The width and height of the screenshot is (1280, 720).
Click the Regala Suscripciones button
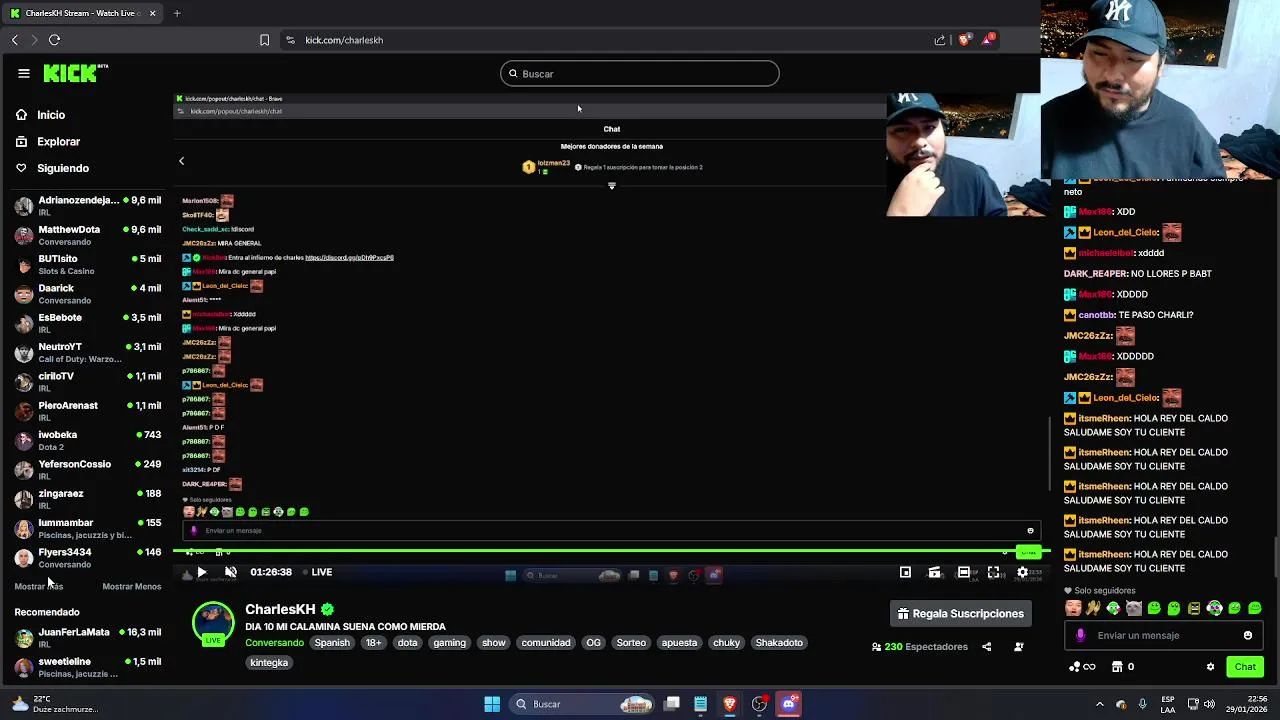(x=961, y=614)
